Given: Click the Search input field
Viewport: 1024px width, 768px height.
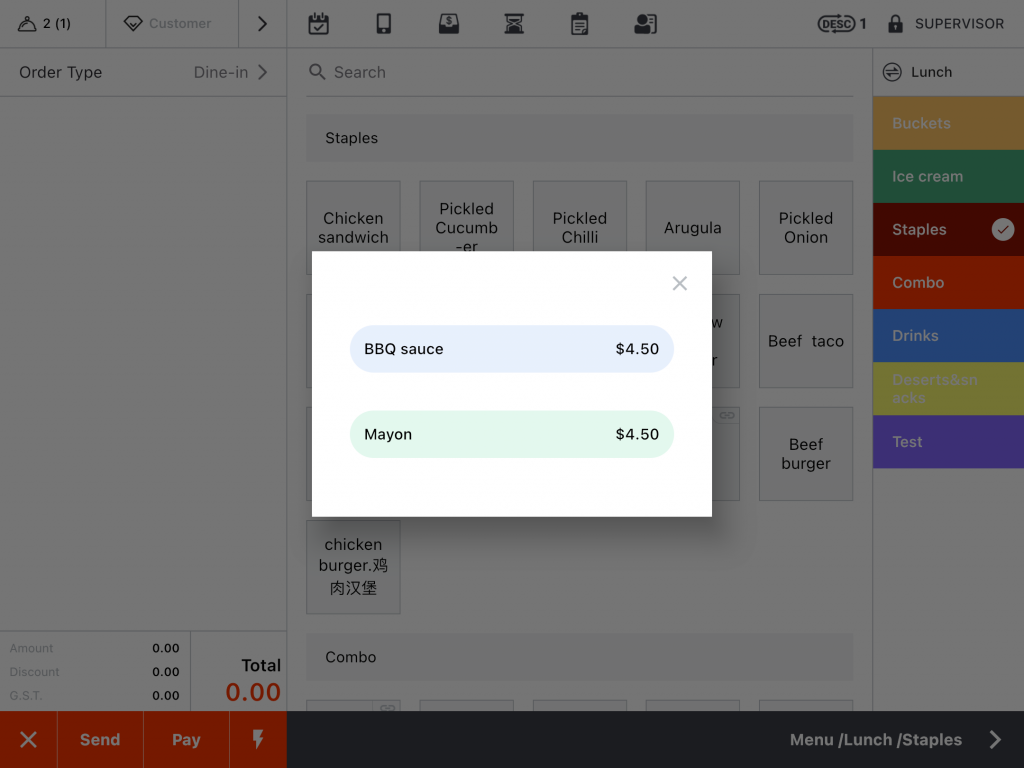Looking at the screenshot, I should click(x=580, y=72).
